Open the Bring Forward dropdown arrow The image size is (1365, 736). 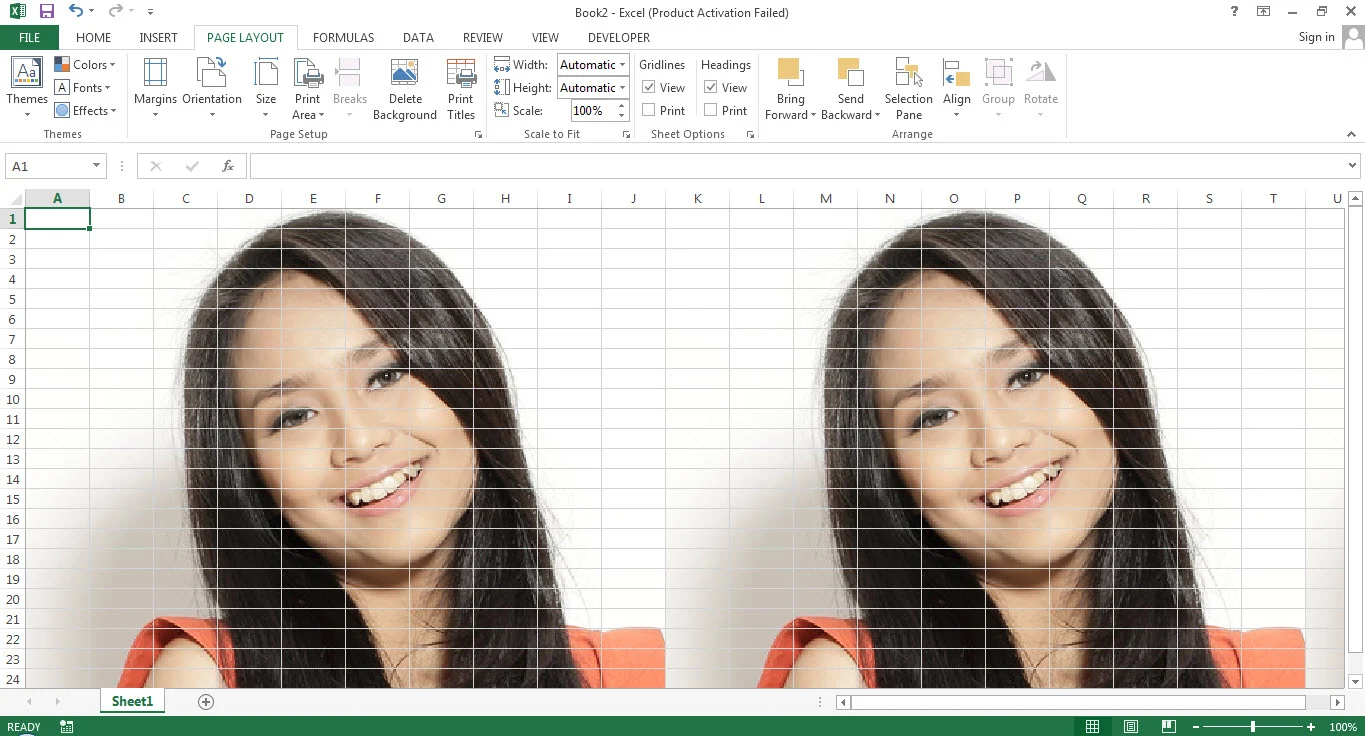point(813,115)
